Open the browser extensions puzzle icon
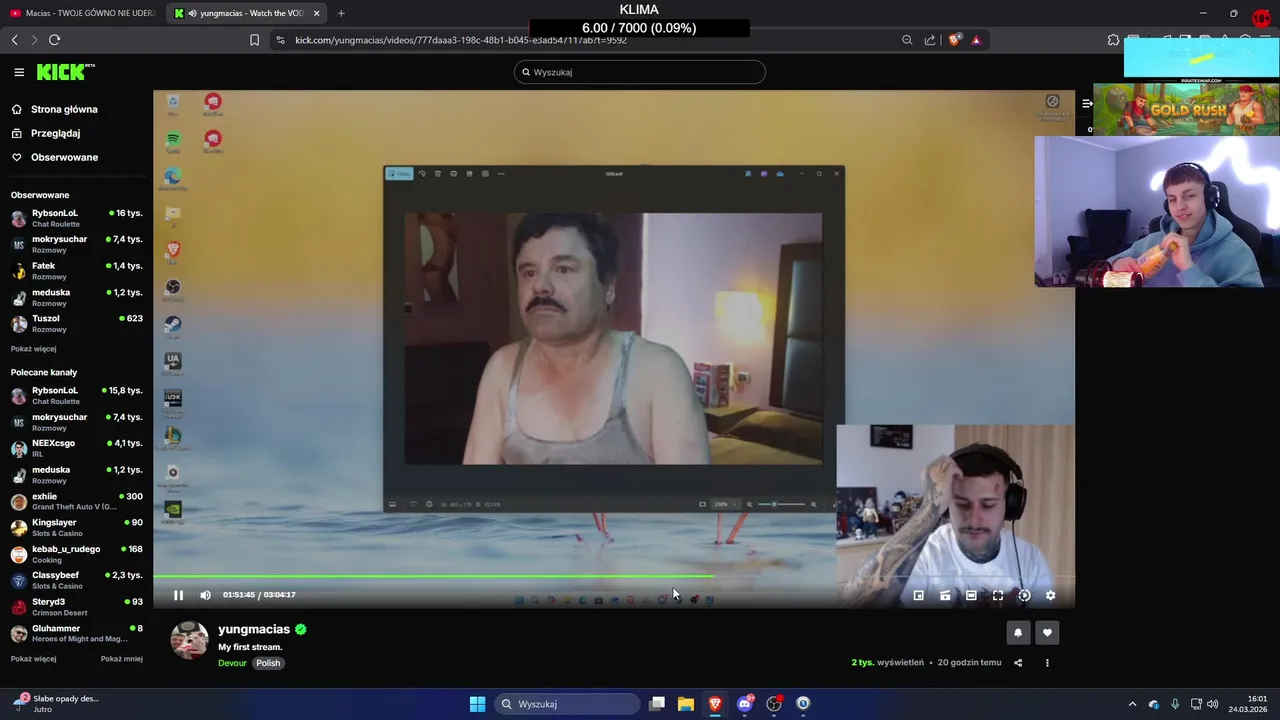 pyautogui.click(x=1113, y=40)
